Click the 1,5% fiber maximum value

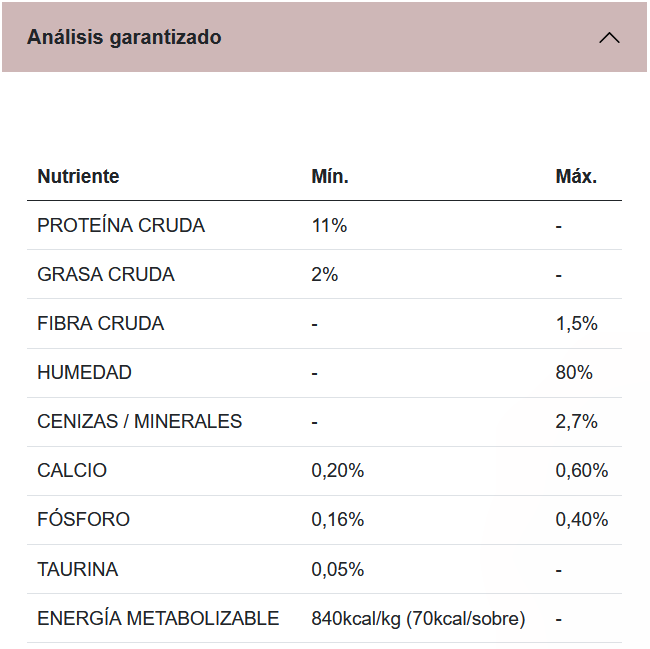tap(576, 324)
